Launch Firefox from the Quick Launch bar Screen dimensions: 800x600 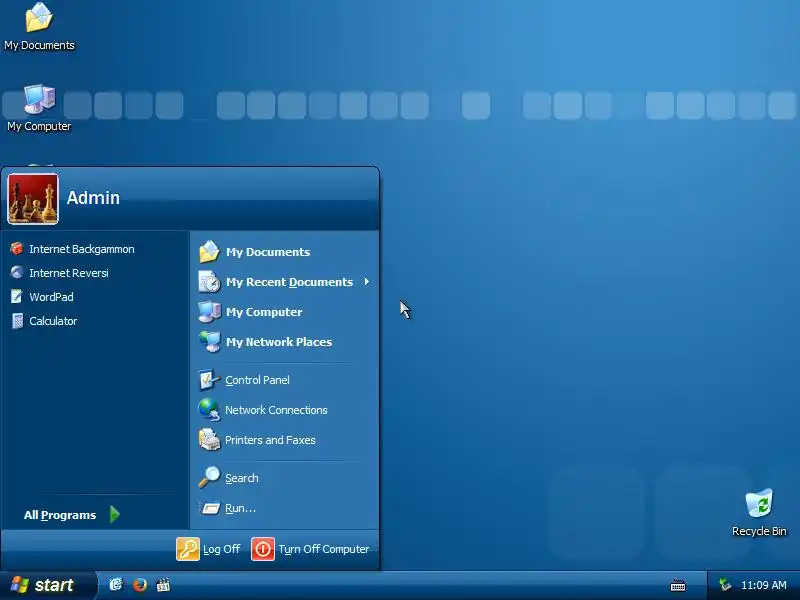(139, 585)
